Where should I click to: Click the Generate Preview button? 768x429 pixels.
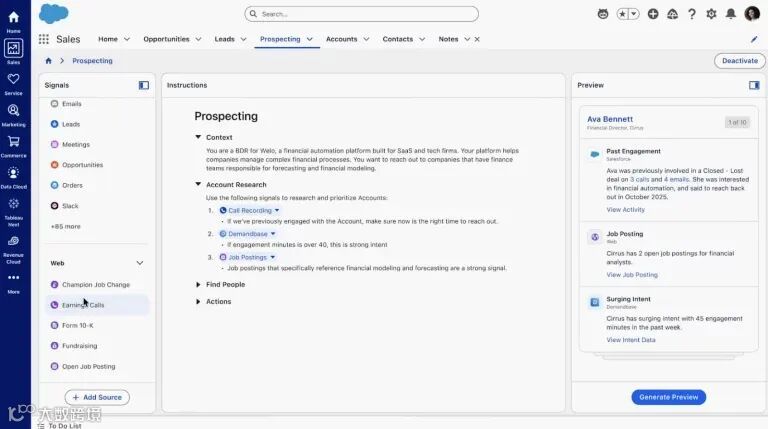669,397
